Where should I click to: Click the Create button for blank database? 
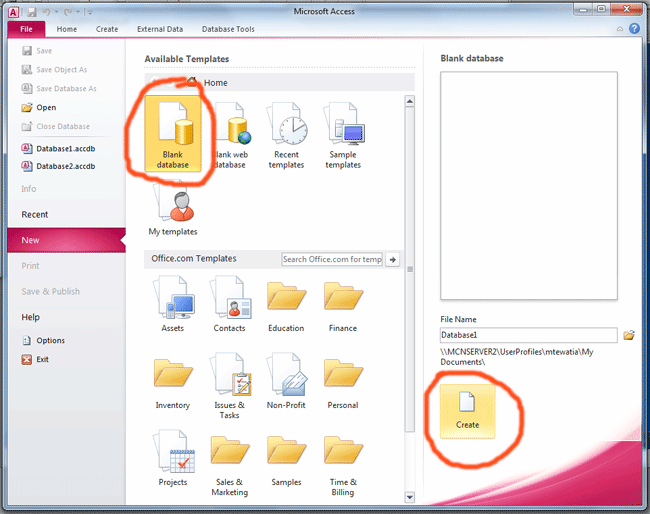tap(468, 411)
